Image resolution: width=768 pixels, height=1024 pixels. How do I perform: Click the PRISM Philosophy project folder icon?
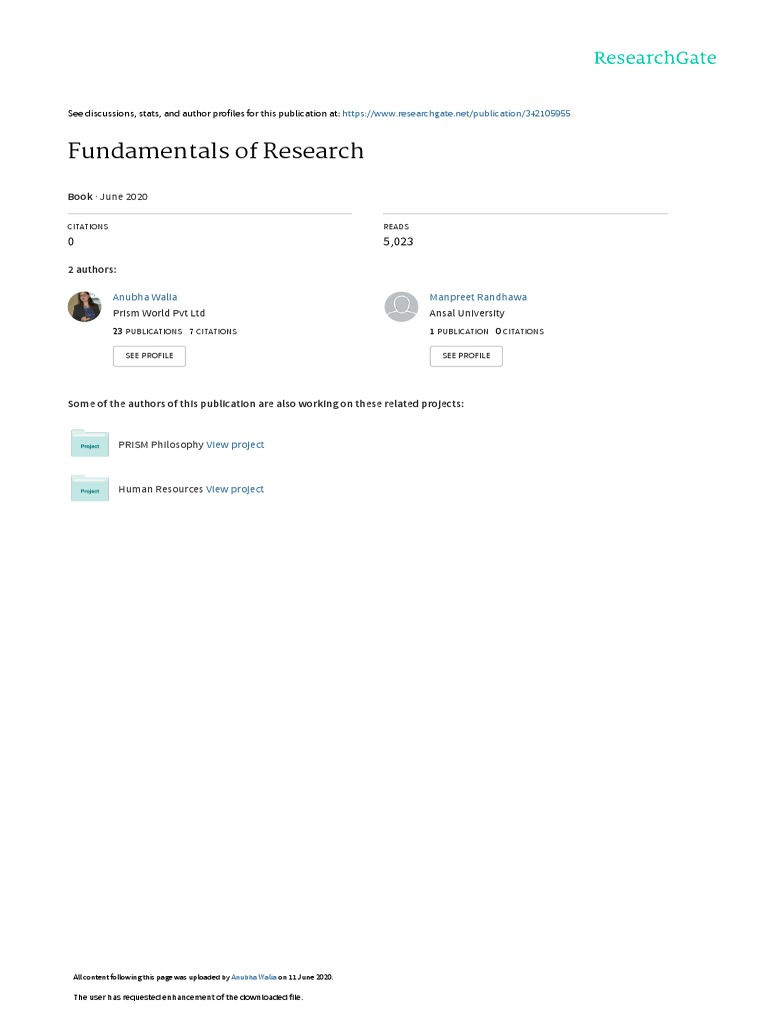pyautogui.click(x=90, y=443)
